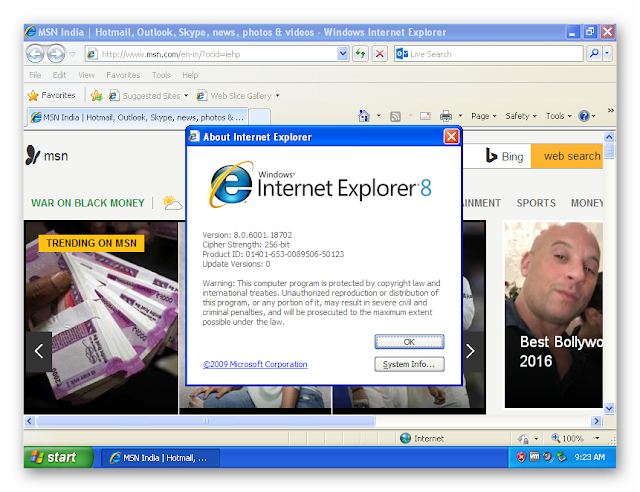The height and width of the screenshot is (492, 640).
Task: Open the SPORTS navigation link
Action: pos(536,203)
